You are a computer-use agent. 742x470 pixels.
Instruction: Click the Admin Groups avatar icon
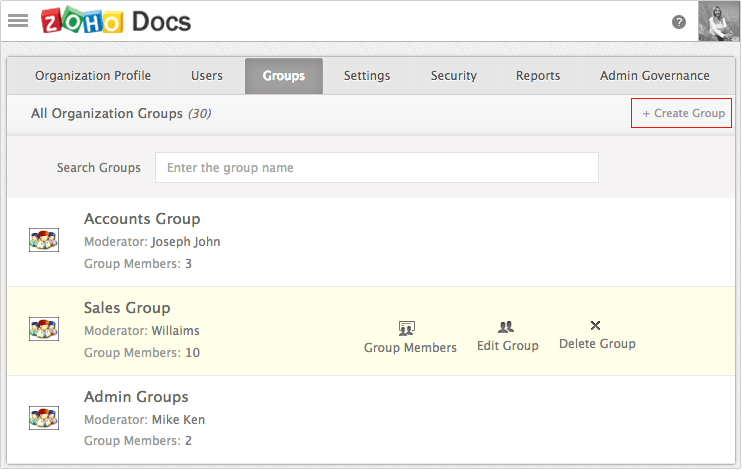pyautogui.click(x=44, y=418)
